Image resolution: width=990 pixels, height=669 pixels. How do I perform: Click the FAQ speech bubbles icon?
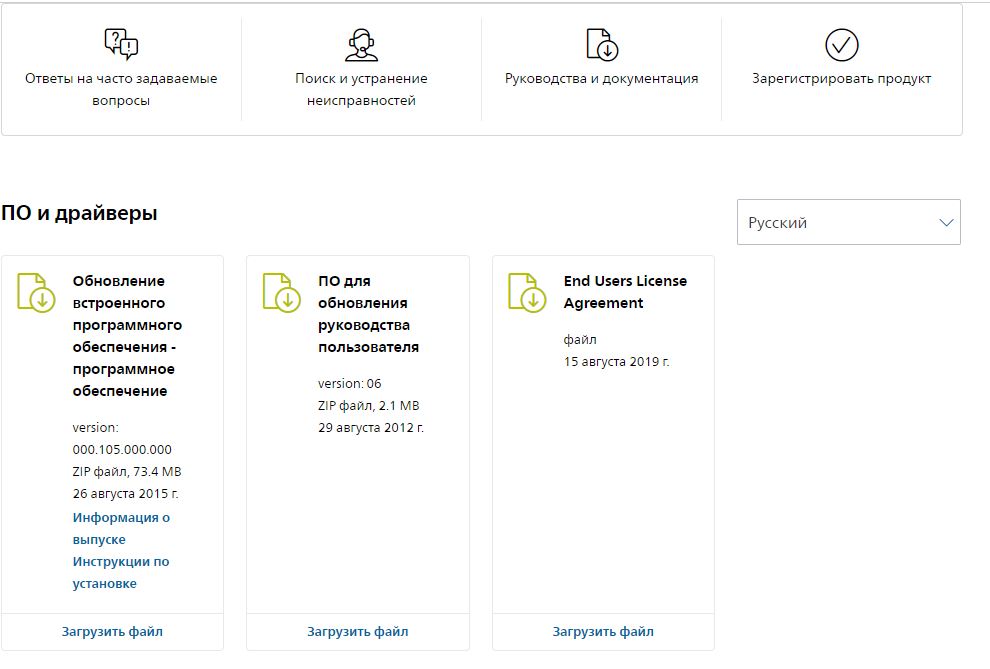pos(121,44)
